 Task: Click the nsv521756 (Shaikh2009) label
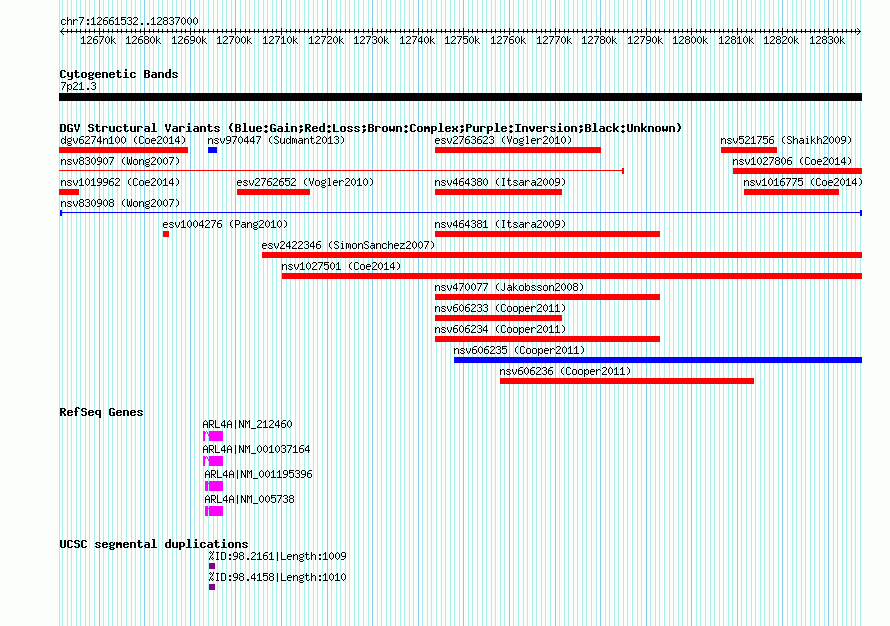(x=786, y=140)
